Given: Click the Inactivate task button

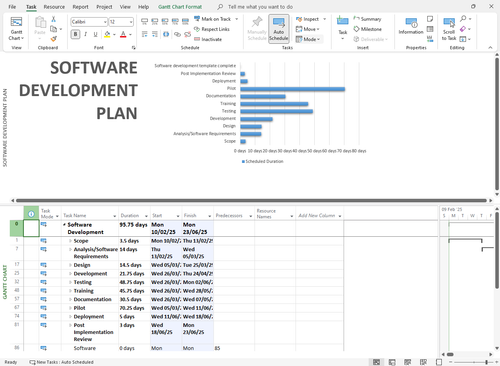Looking at the screenshot, I should point(208,39).
